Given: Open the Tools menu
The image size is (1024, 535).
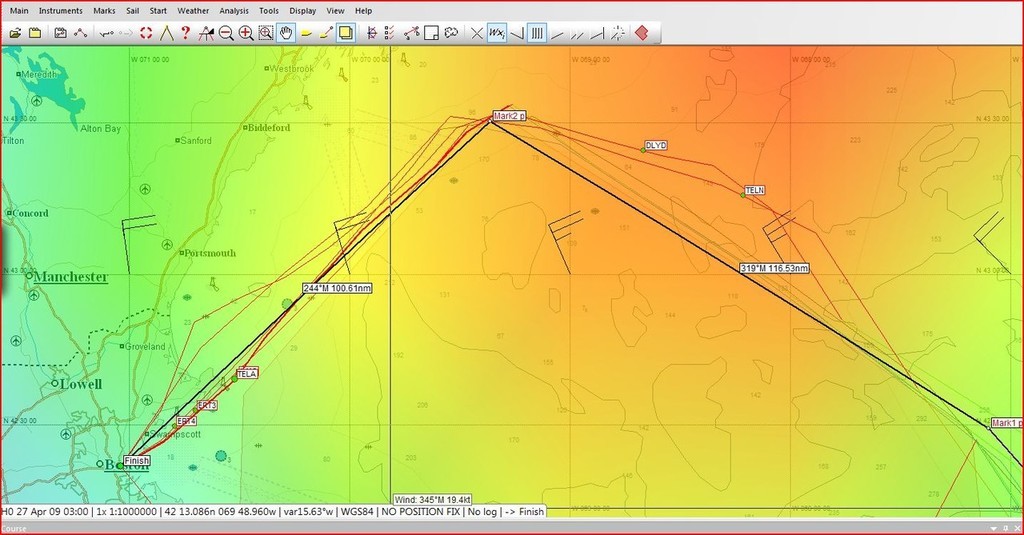Looking at the screenshot, I should pos(268,10).
